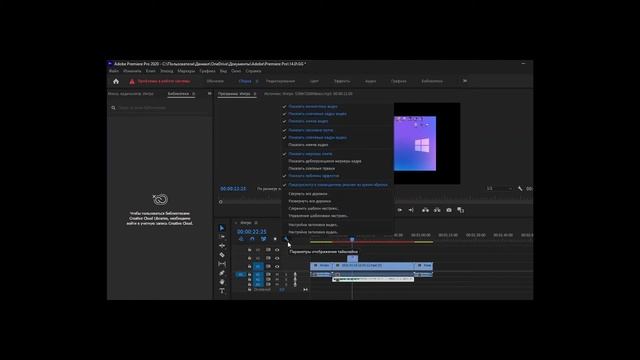
Task: Toggle V1 track targeting button
Action: pyautogui.click(x=258, y=267)
